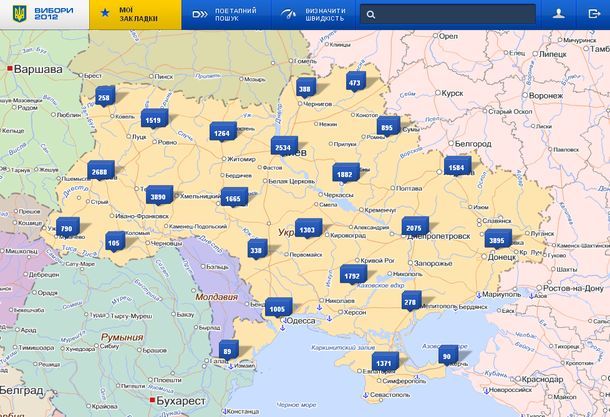Open the marker labeled 1005 near Одесса
The image size is (610, 417).
point(277,310)
